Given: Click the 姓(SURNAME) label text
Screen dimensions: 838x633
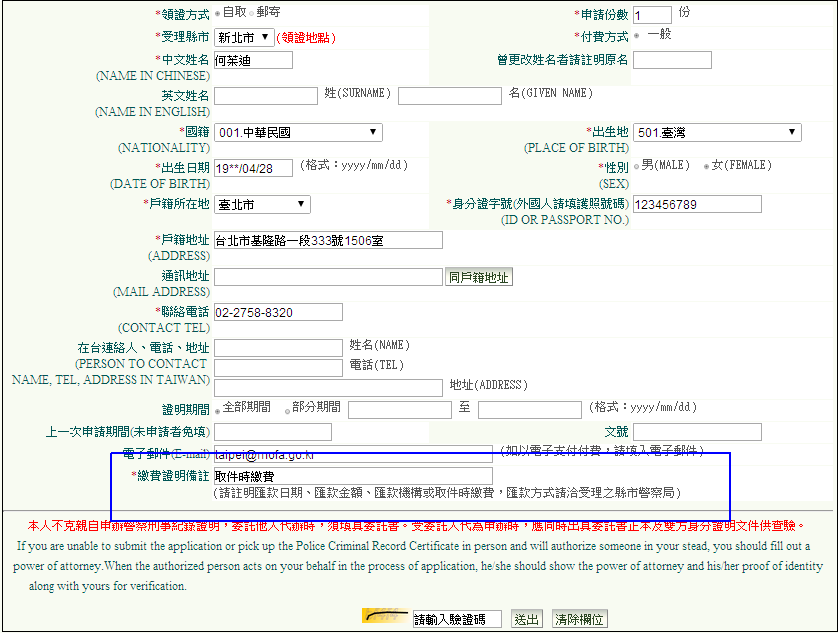Looking at the screenshot, I should (358, 93).
